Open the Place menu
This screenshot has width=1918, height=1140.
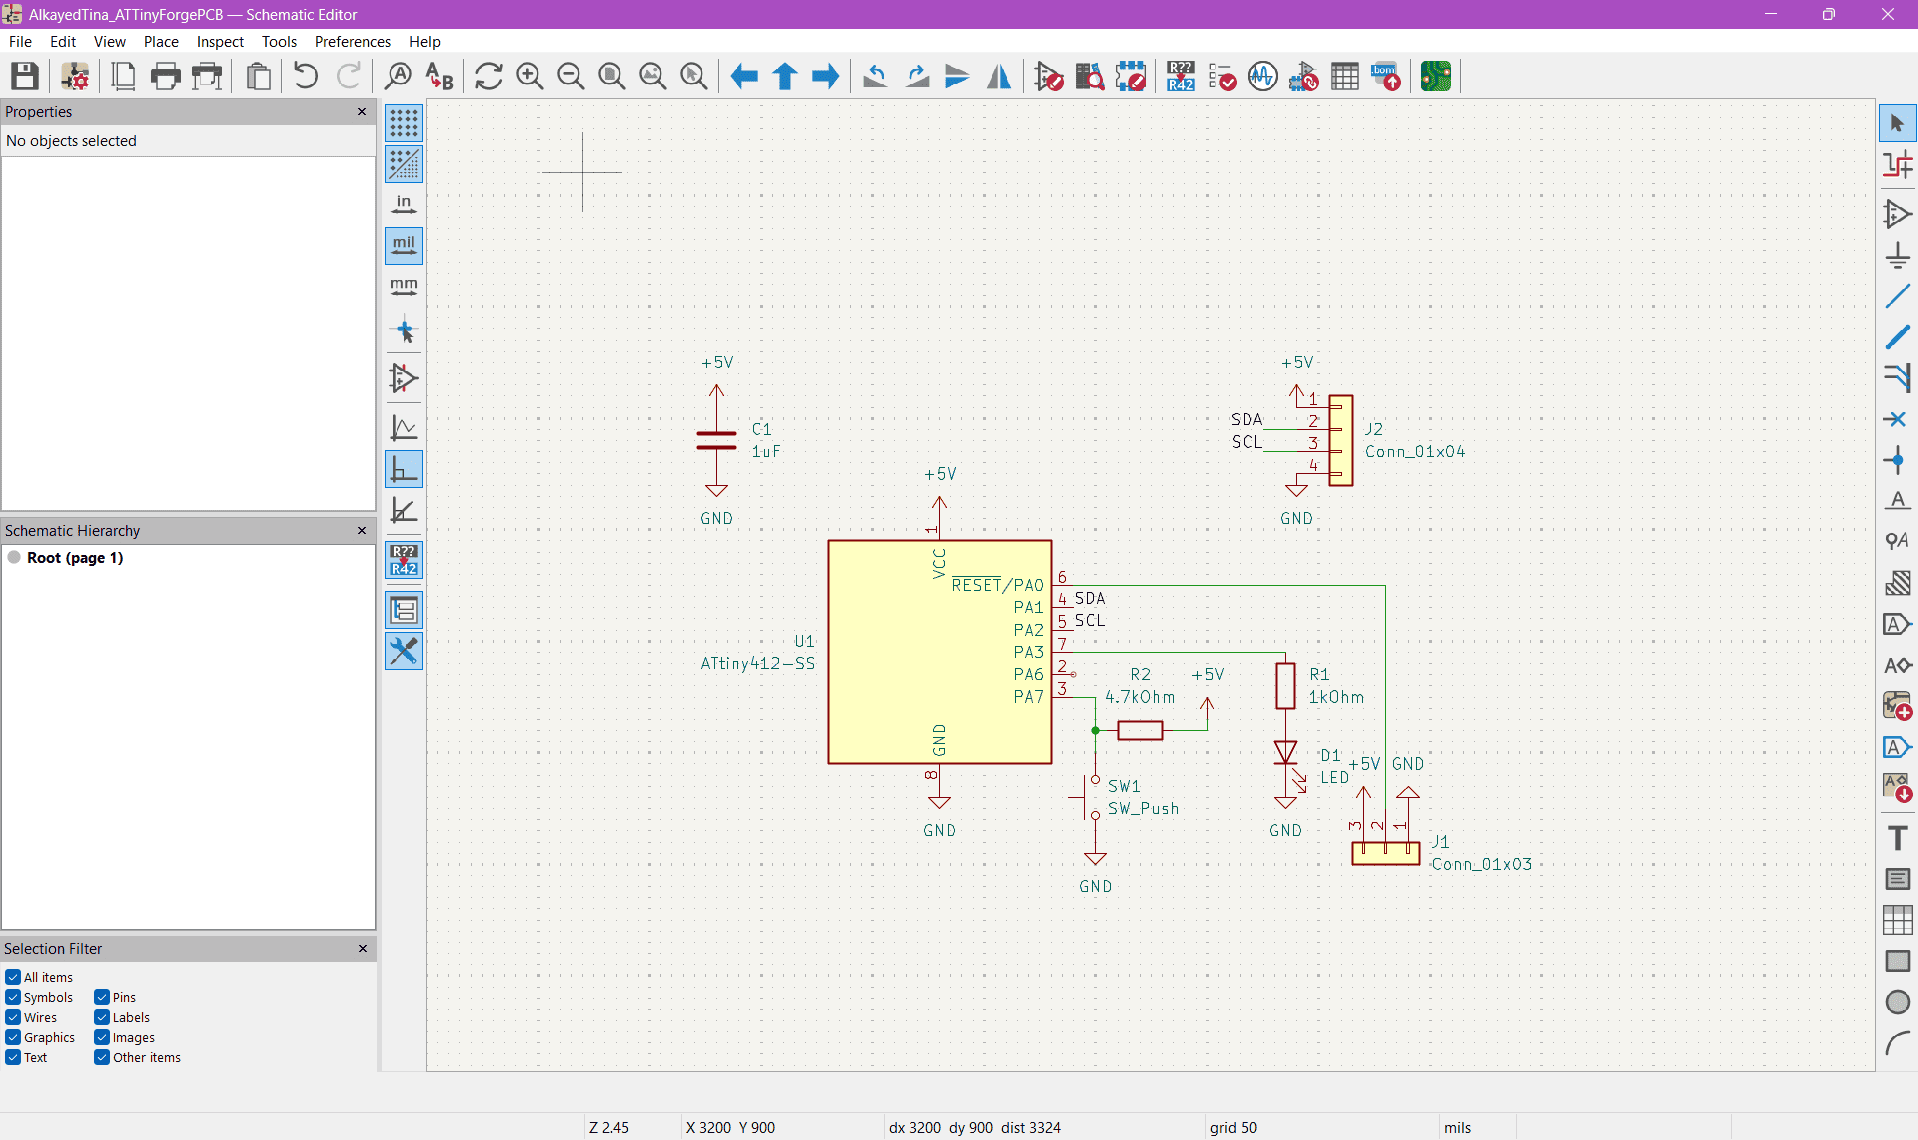(x=161, y=41)
